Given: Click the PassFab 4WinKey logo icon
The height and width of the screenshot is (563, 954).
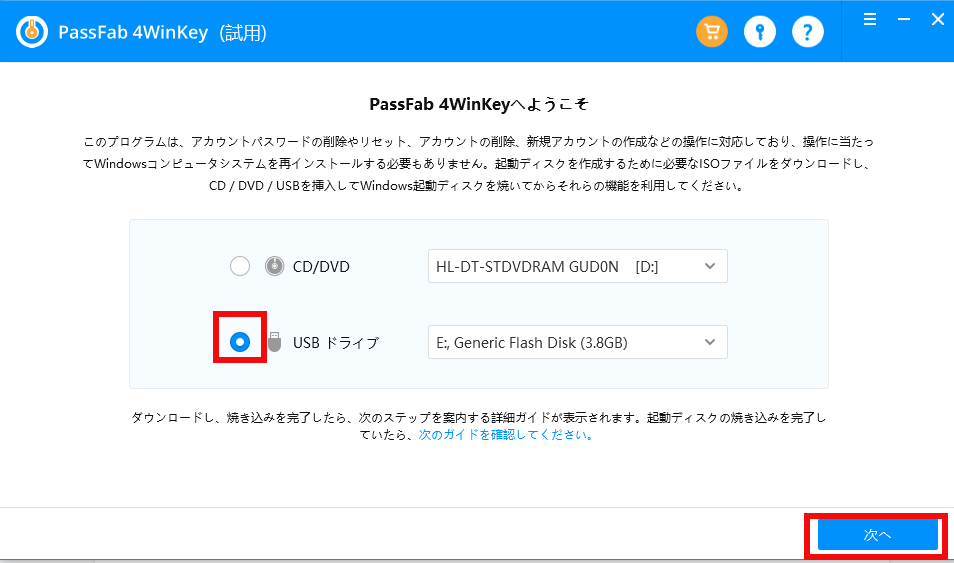Looking at the screenshot, I should 33,32.
